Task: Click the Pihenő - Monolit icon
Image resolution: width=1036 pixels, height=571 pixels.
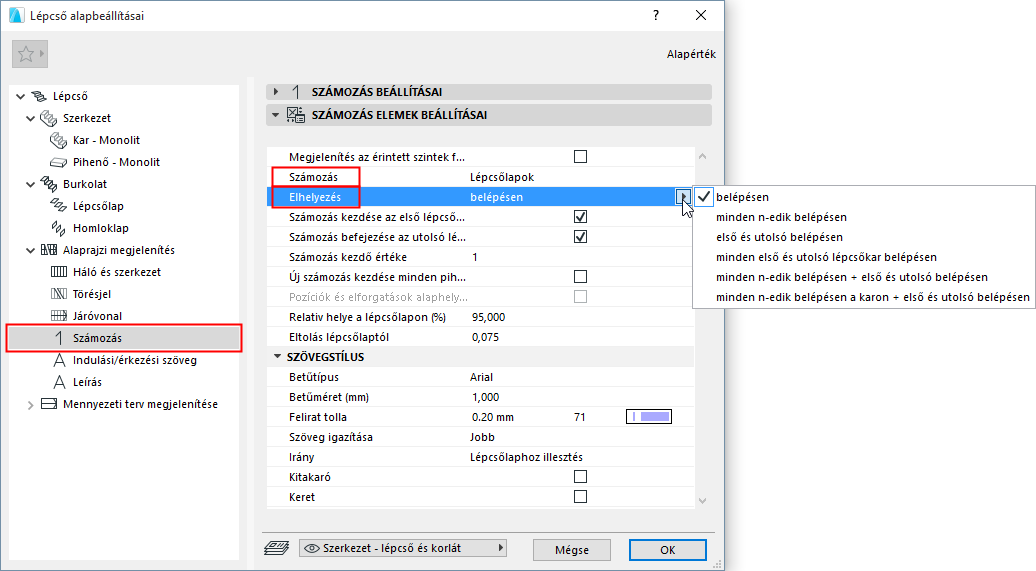Action: click(59, 162)
